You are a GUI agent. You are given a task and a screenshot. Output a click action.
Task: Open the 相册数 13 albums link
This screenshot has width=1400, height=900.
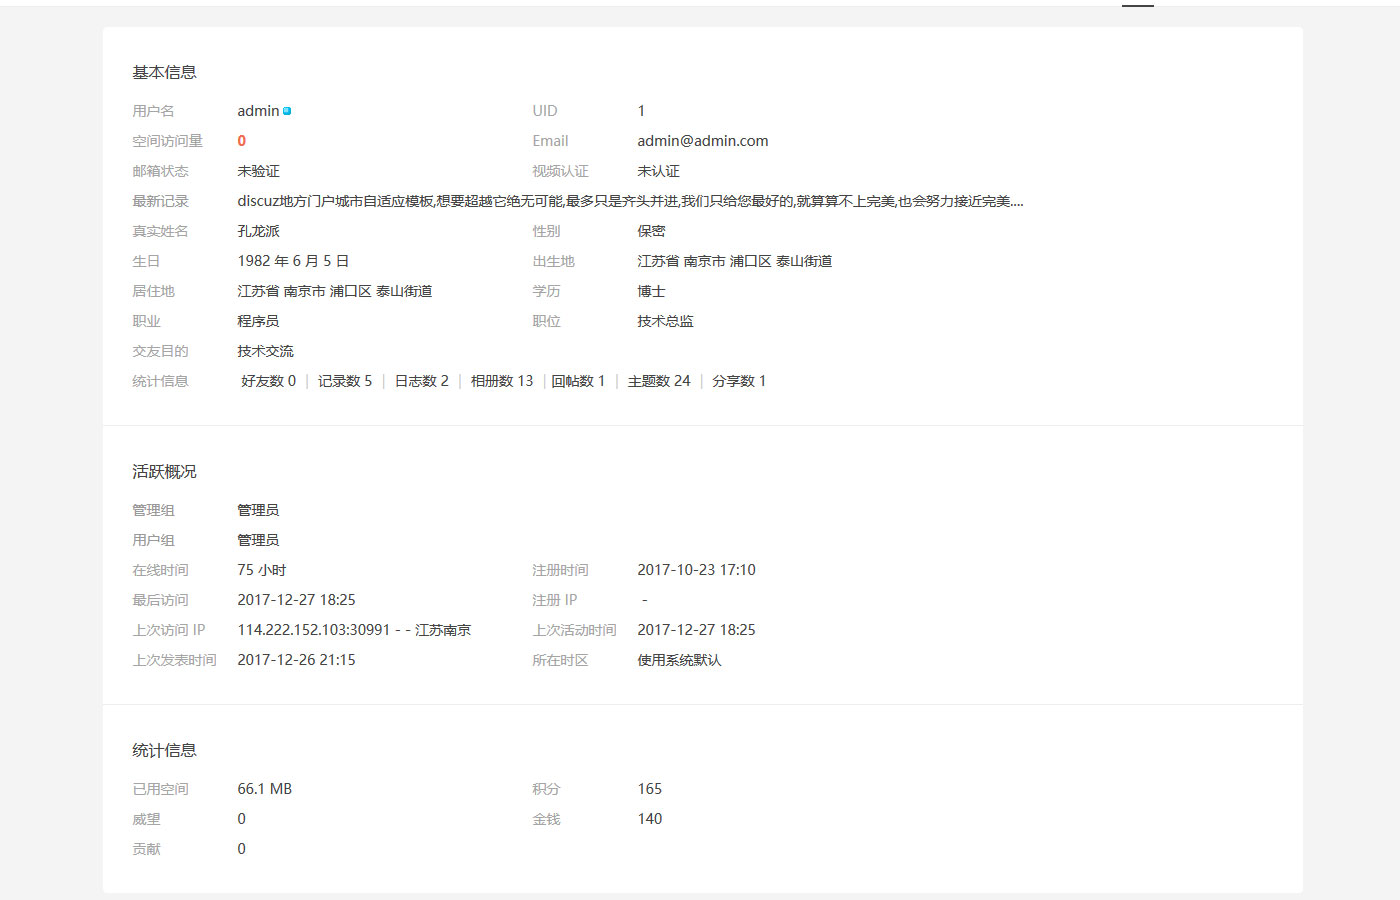[x=502, y=381]
